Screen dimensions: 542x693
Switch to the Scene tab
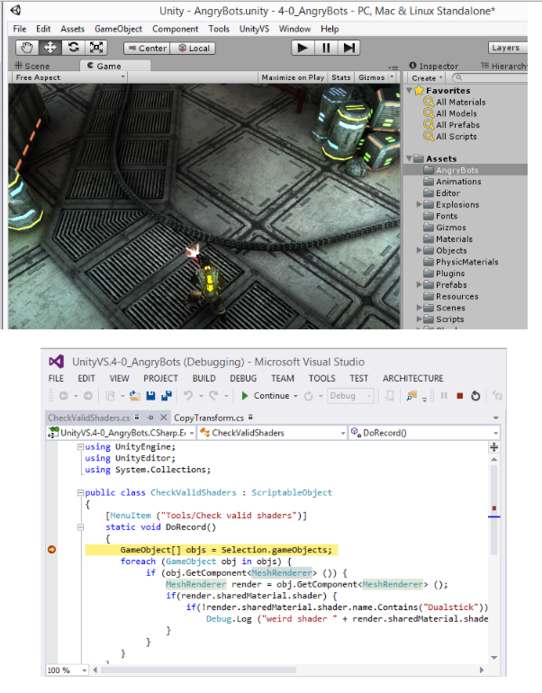32,66
